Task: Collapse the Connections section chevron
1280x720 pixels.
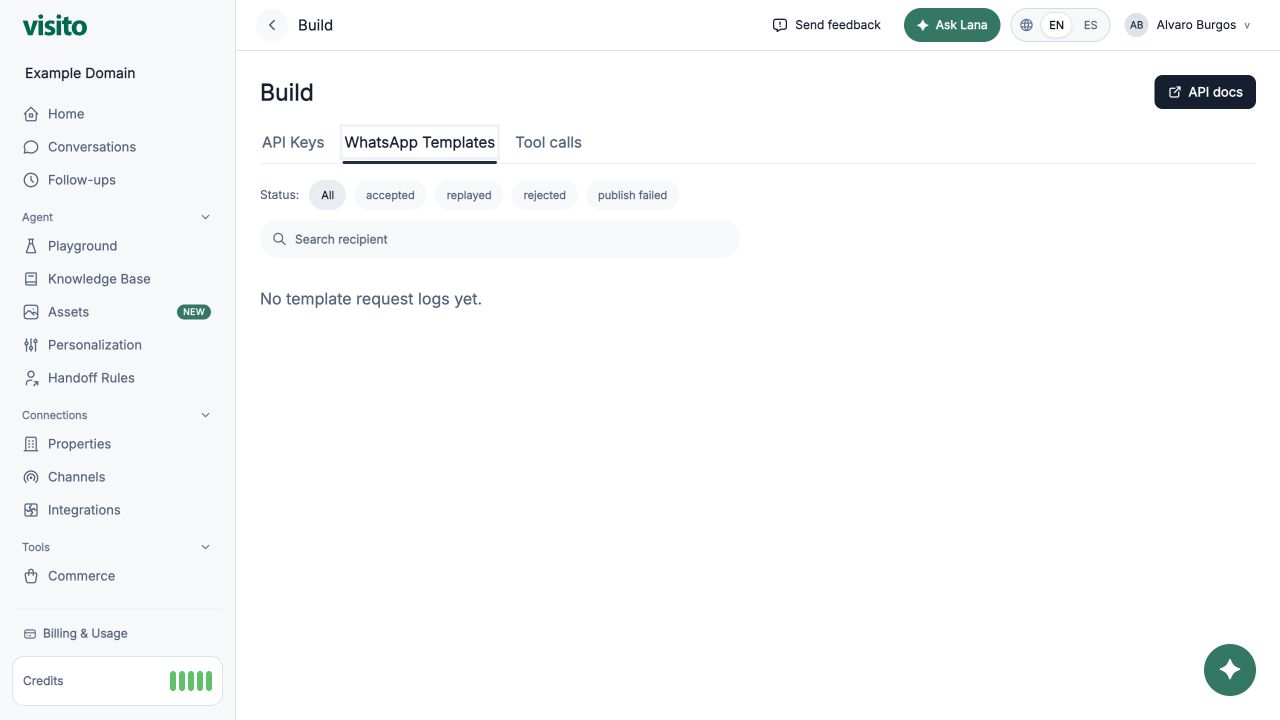Action: point(206,415)
